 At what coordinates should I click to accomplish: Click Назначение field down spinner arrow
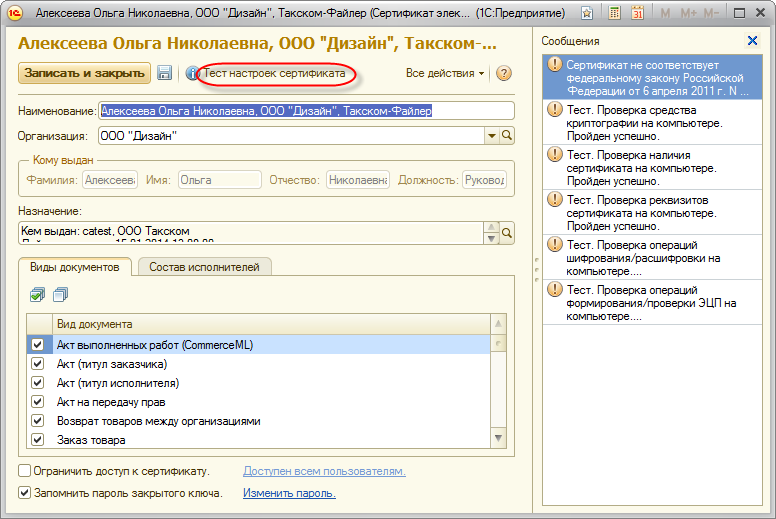491,238
